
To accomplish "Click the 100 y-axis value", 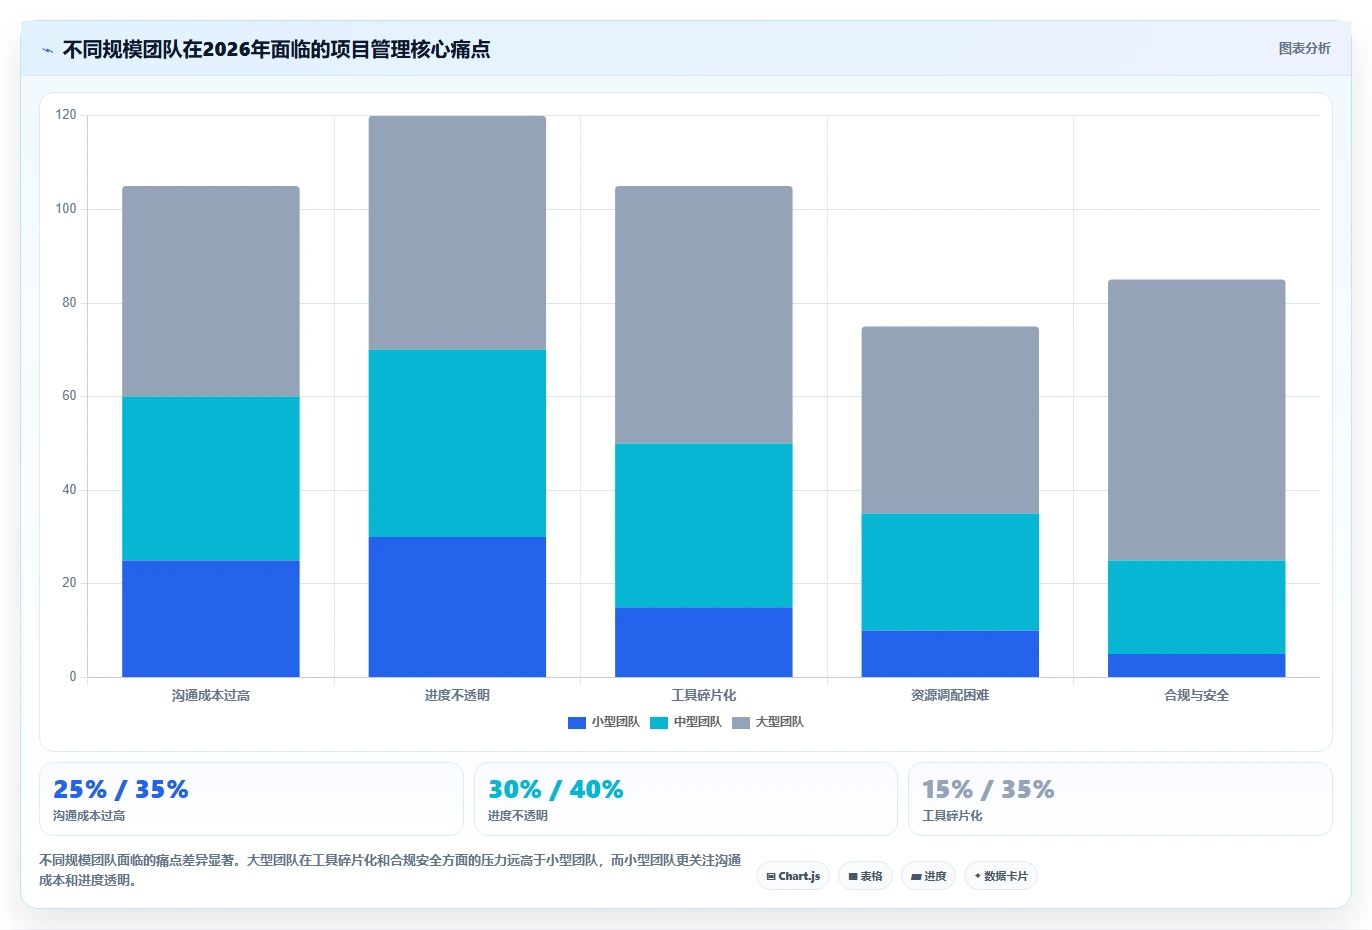I will tap(66, 209).
